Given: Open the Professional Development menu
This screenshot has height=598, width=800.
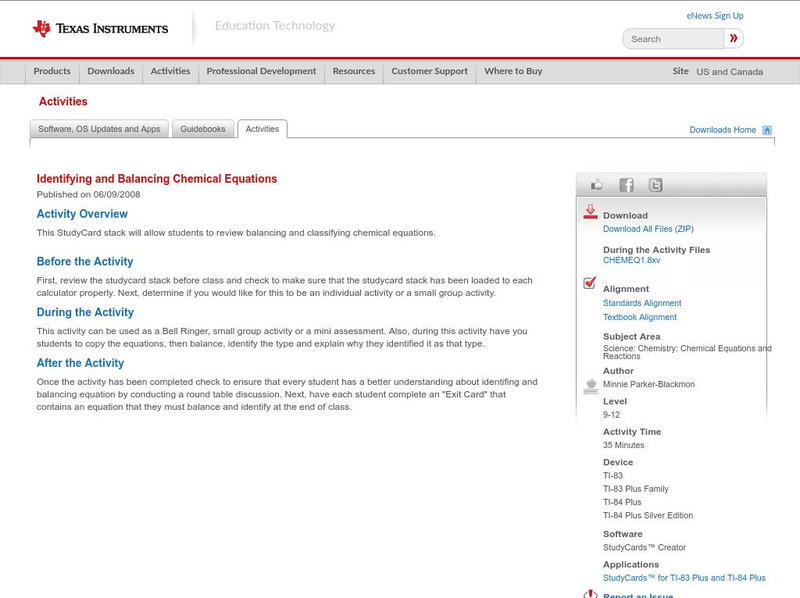Looking at the screenshot, I should (261, 71).
